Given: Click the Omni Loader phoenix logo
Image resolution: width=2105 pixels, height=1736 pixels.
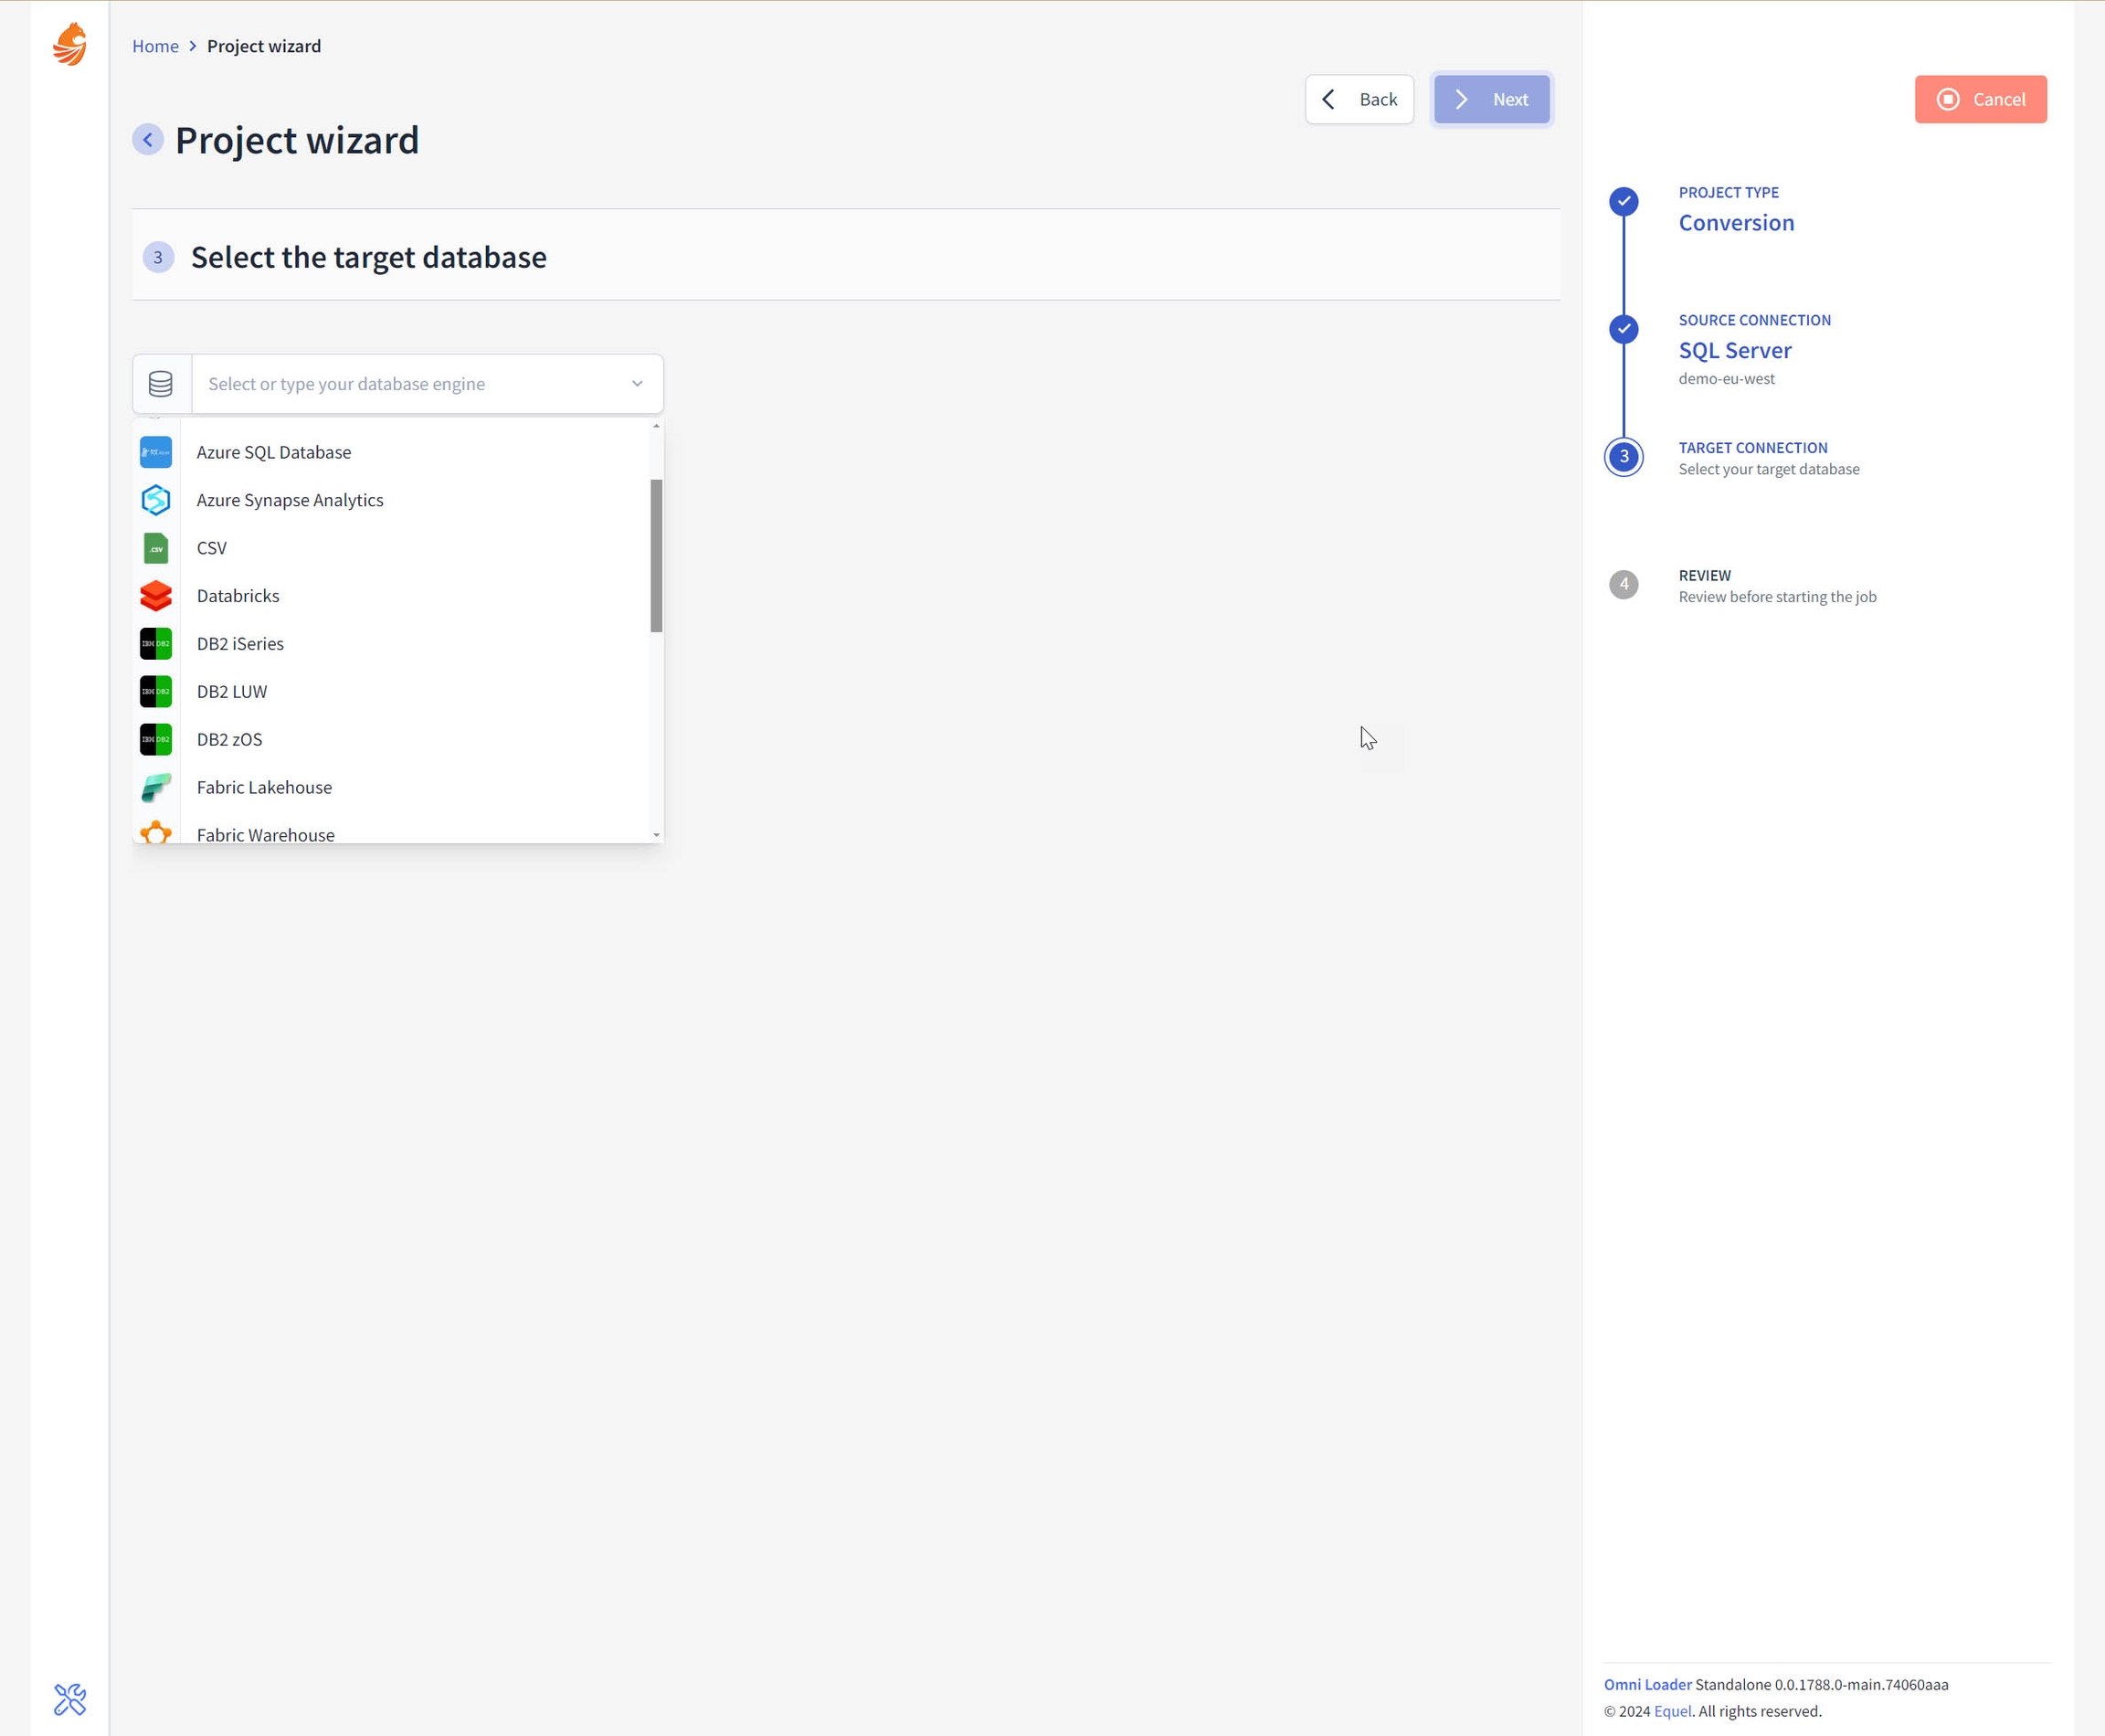Looking at the screenshot, I should tap(70, 45).
